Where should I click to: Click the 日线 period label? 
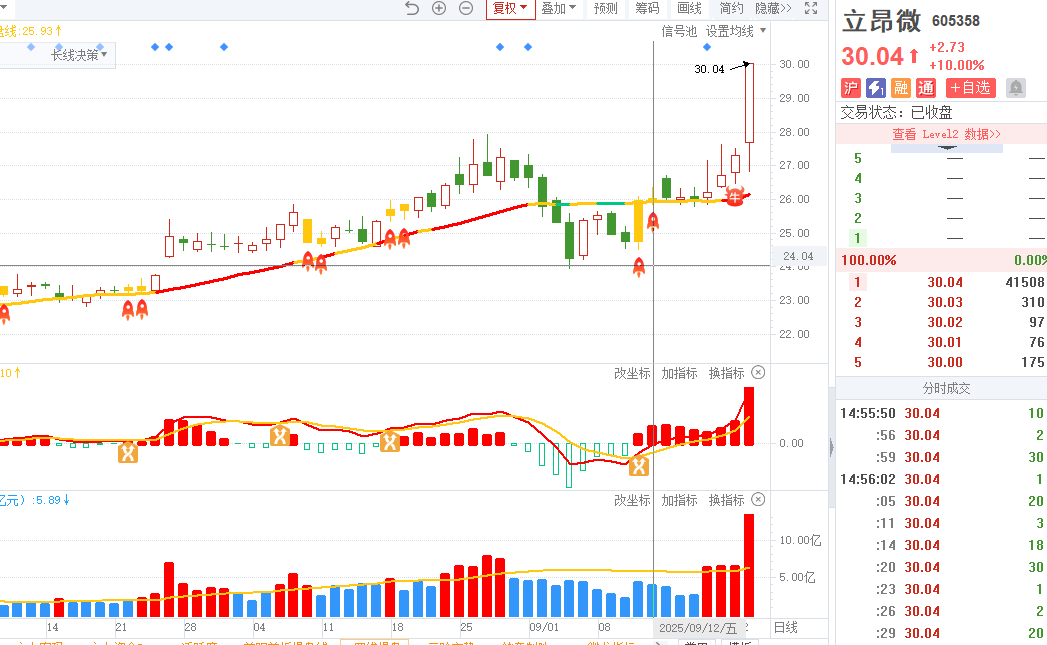tap(785, 627)
